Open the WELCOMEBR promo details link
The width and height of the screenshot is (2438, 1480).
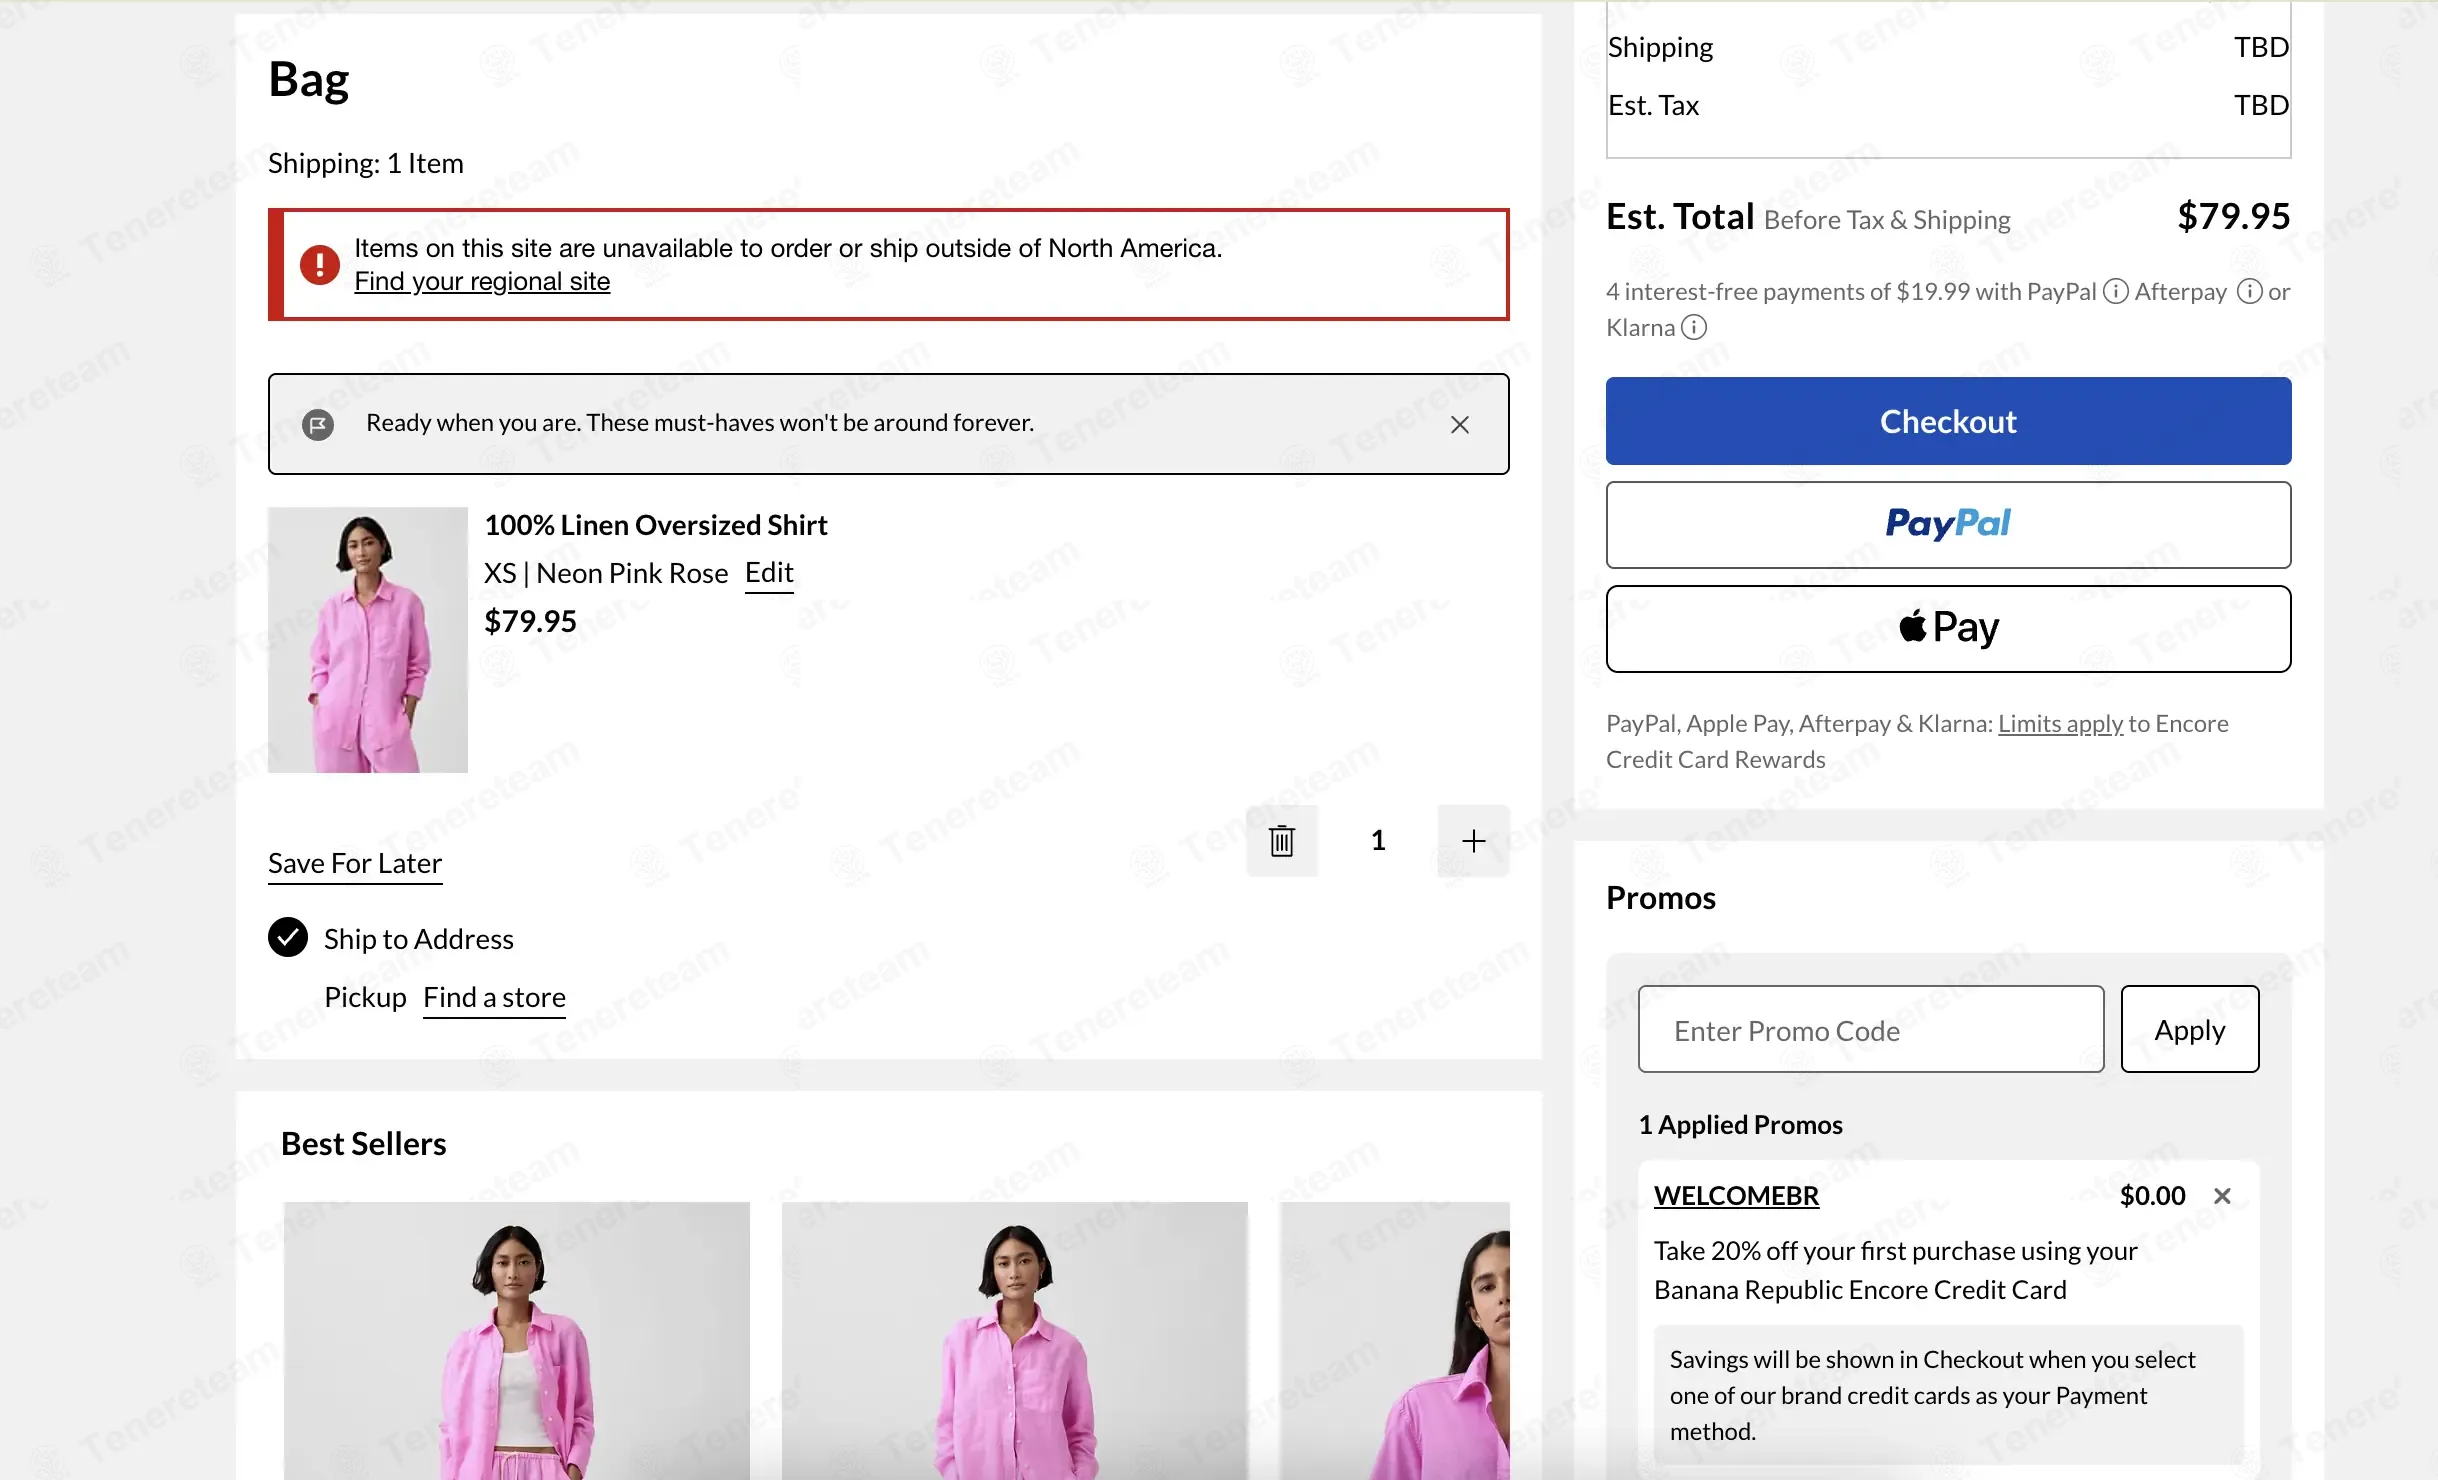(1736, 1196)
